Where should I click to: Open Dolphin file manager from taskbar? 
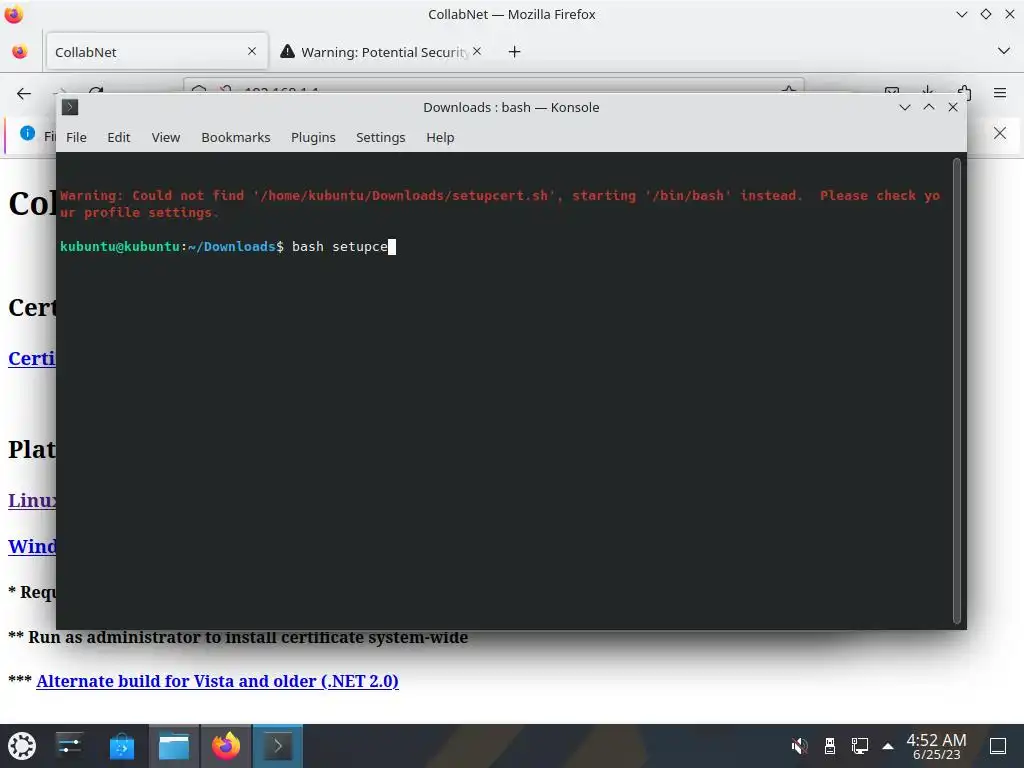pos(174,746)
